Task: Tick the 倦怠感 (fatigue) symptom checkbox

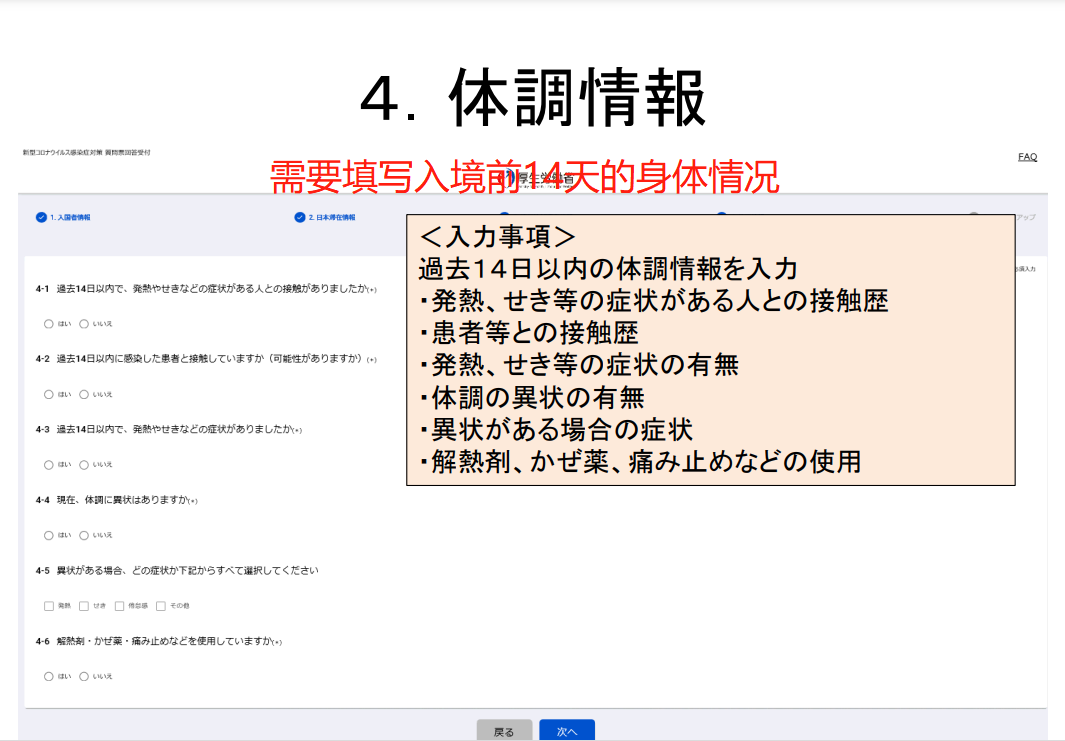Action: [x=120, y=606]
